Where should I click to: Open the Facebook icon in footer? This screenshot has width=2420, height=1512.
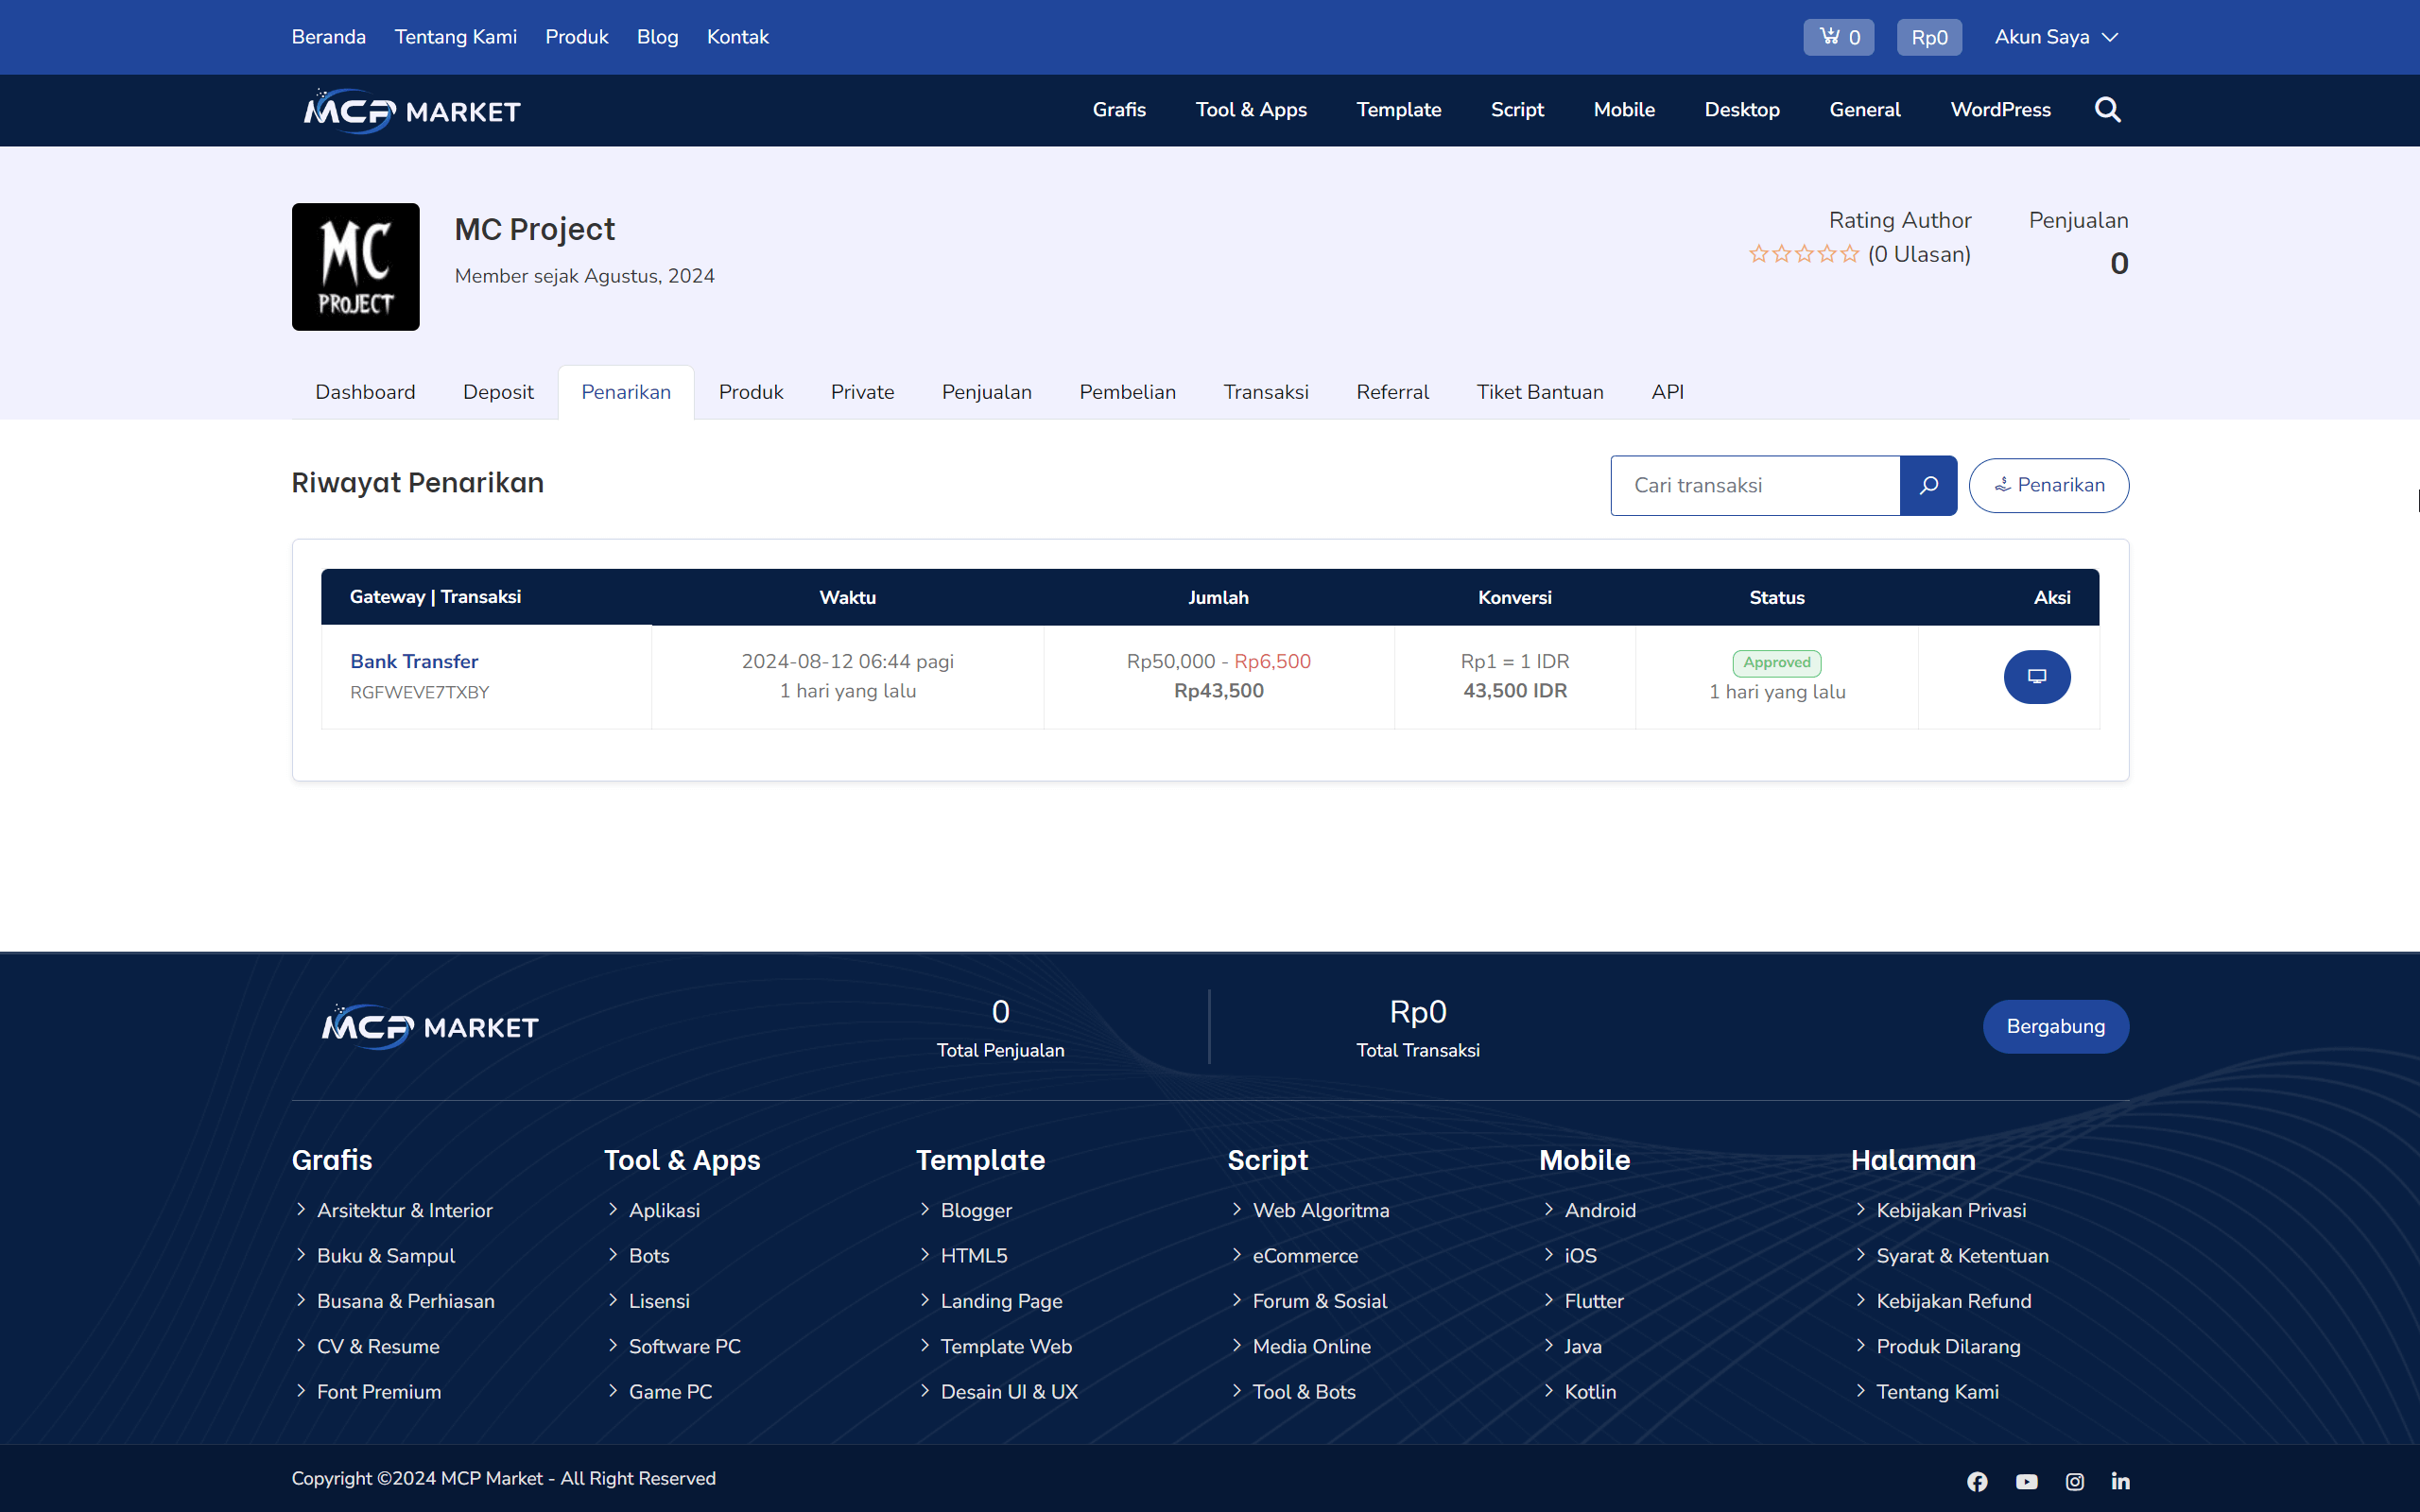coord(1976,1481)
